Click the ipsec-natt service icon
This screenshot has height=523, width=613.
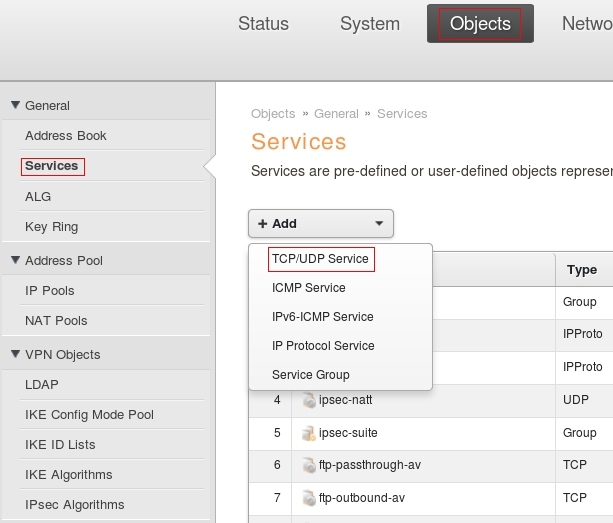(309, 402)
